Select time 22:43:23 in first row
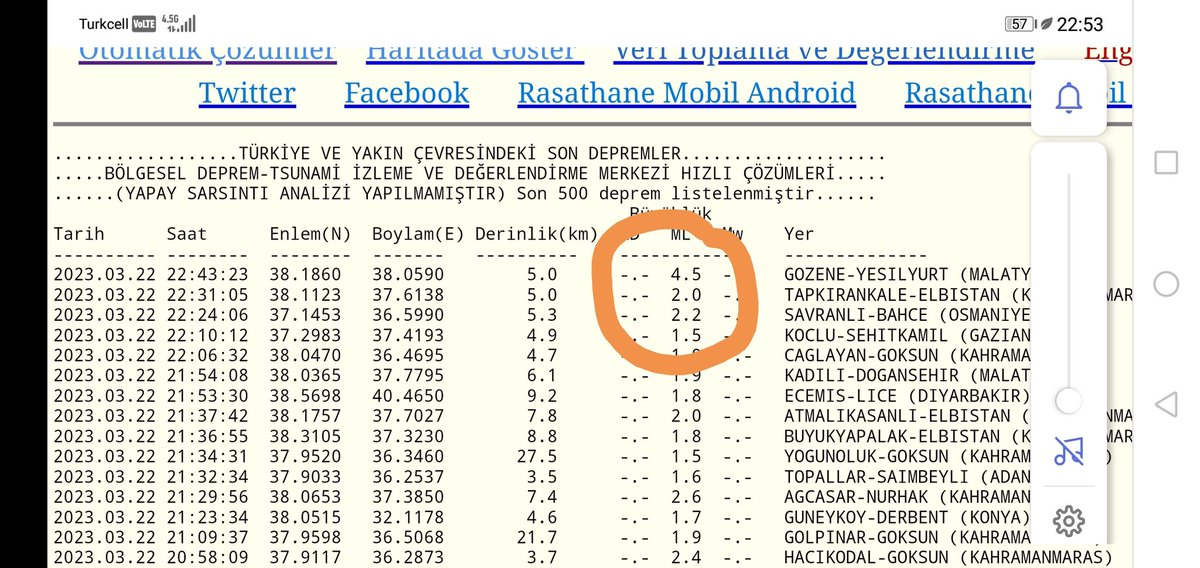This screenshot has width=1200, height=568. (x=208, y=273)
